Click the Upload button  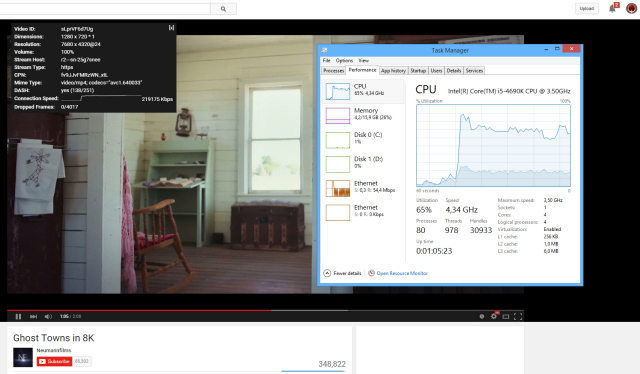tap(587, 9)
